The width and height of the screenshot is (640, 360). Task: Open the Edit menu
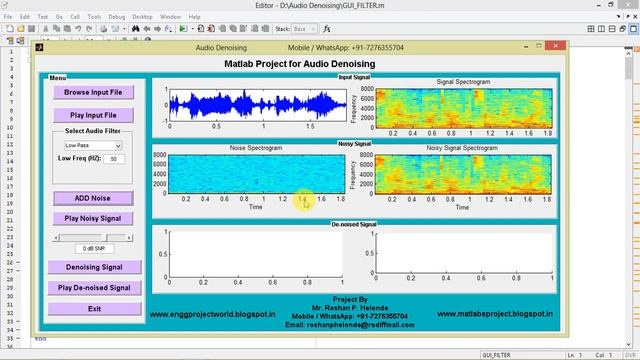[24, 17]
